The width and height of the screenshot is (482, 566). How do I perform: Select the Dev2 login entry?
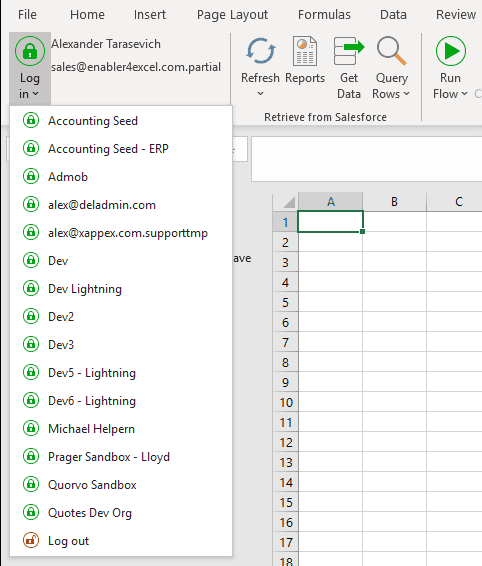click(x=121, y=317)
